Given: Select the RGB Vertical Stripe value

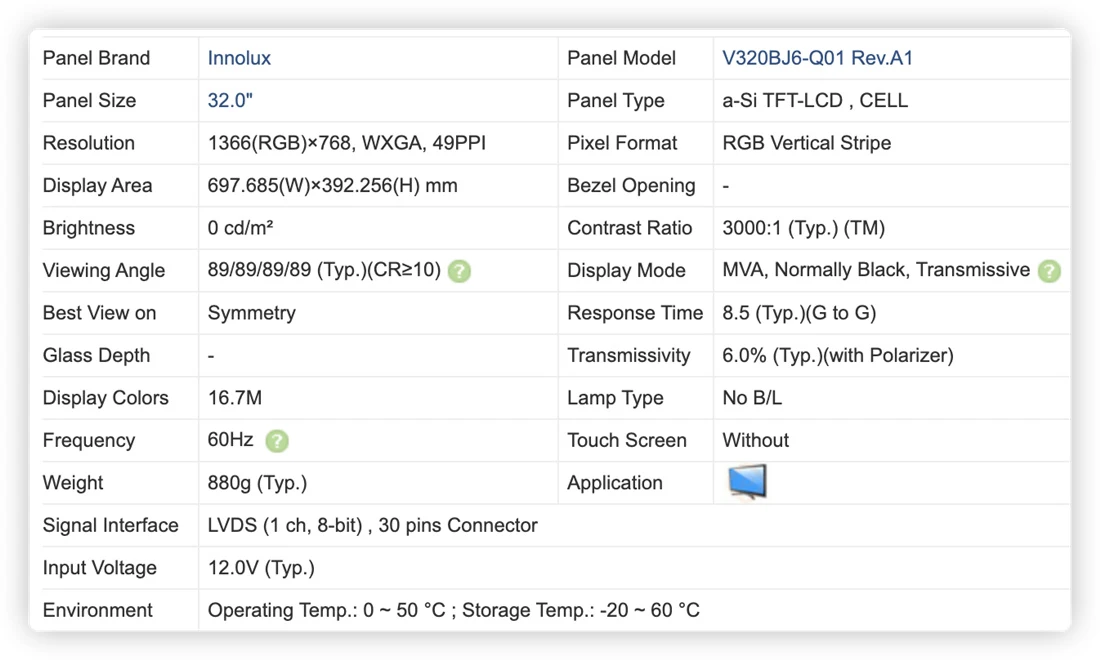Looking at the screenshot, I should coord(807,143).
